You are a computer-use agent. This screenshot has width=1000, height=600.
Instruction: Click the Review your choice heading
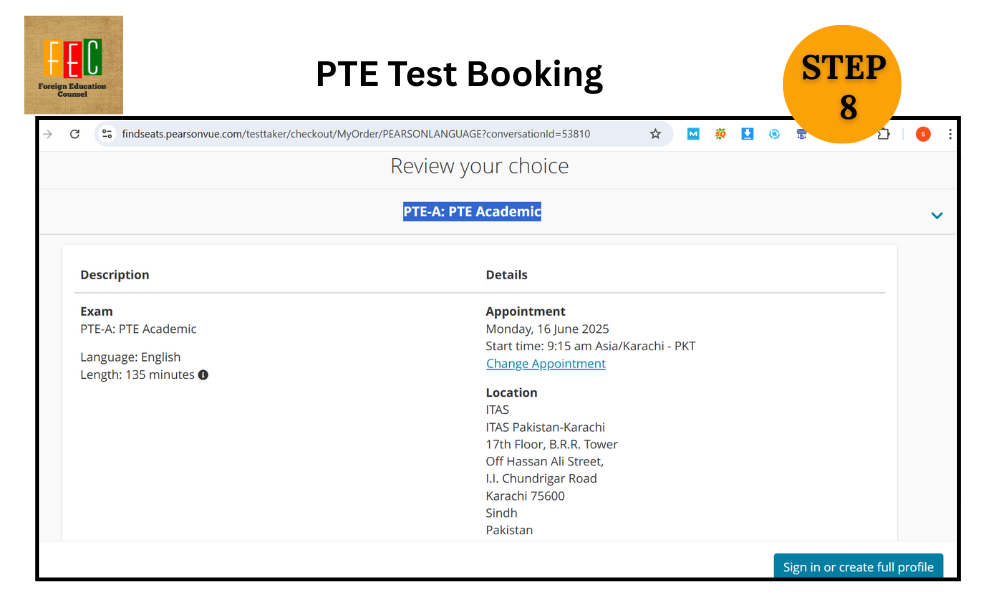click(480, 166)
